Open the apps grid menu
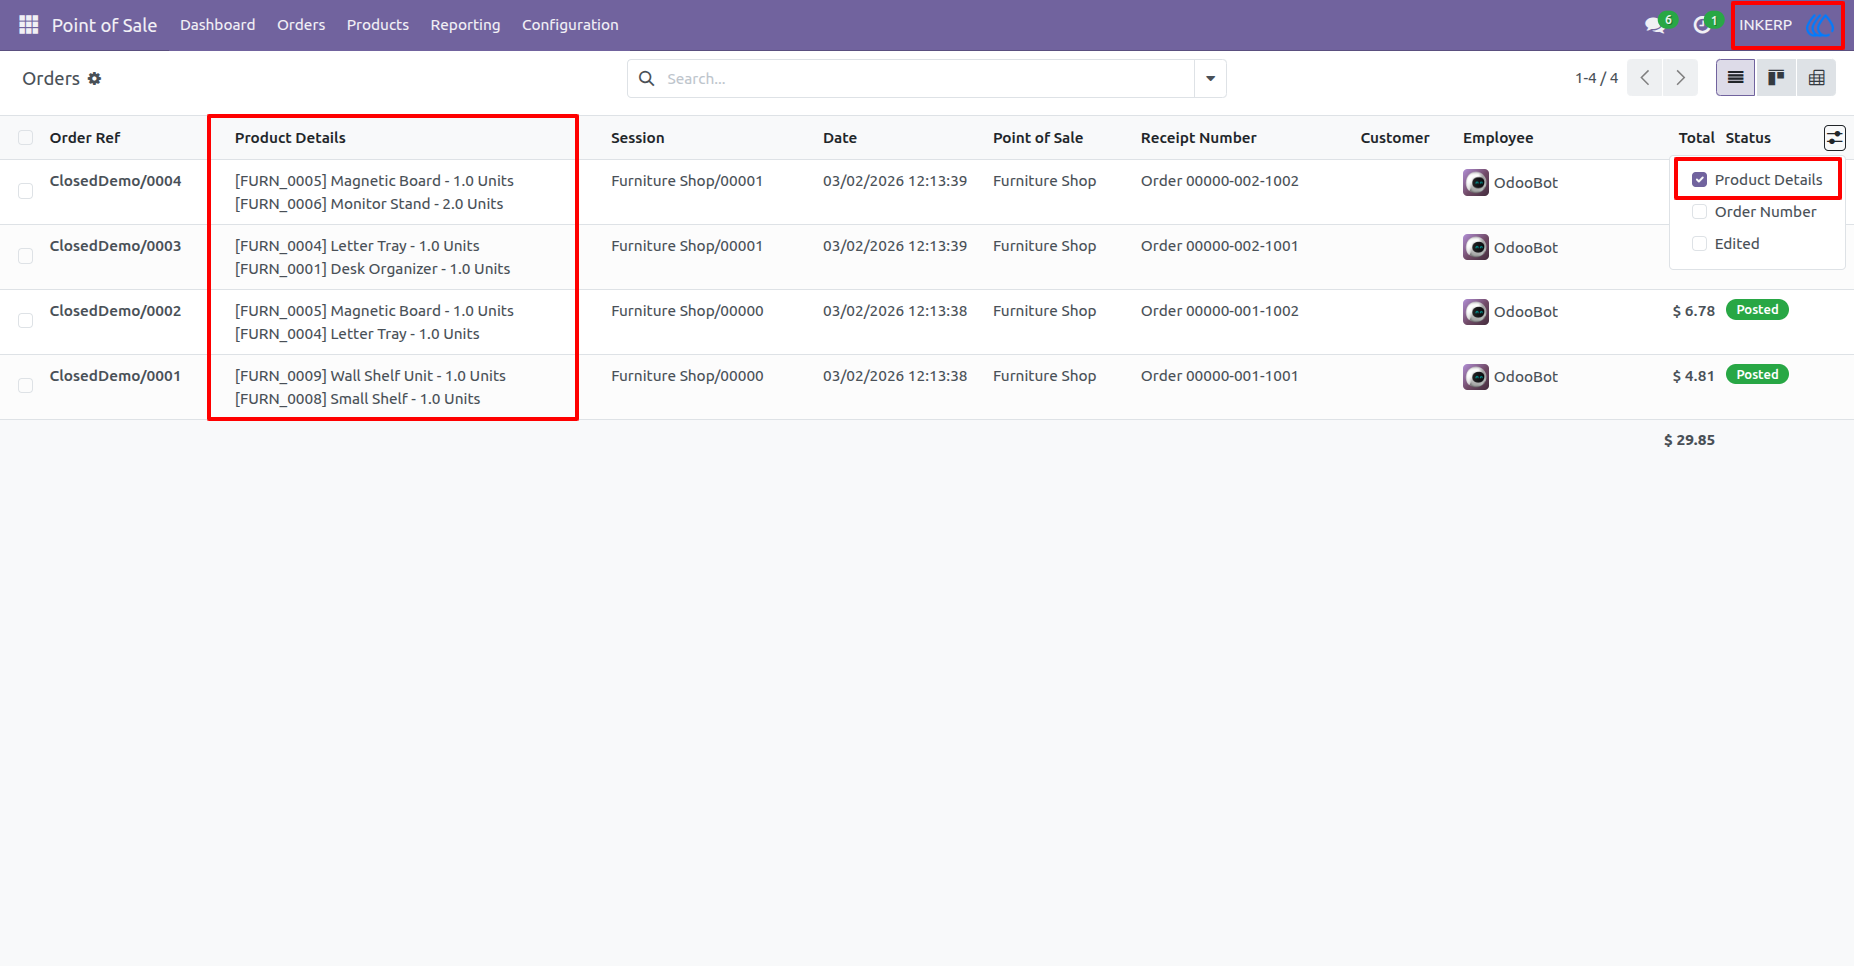Screen dimensions: 1854x966 coord(29,25)
